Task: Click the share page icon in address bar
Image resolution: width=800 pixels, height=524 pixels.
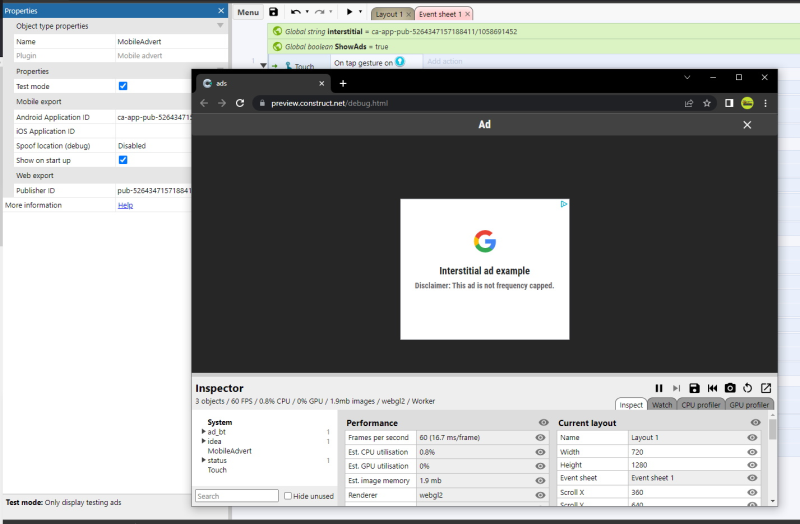Action: (x=689, y=103)
